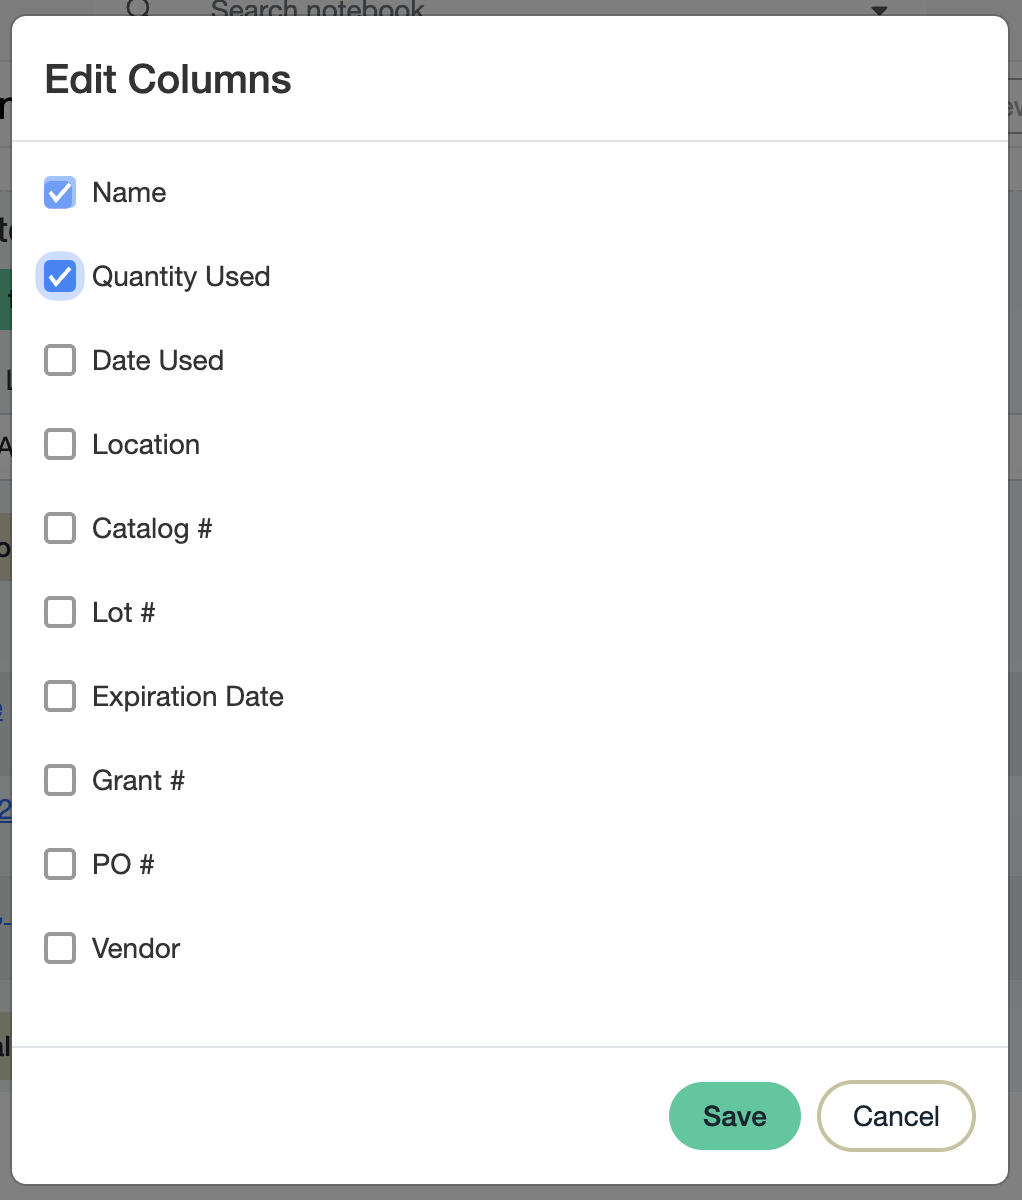This screenshot has width=1022, height=1200.
Task: Disable the Quantity Used checkbox
Action: tap(60, 277)
